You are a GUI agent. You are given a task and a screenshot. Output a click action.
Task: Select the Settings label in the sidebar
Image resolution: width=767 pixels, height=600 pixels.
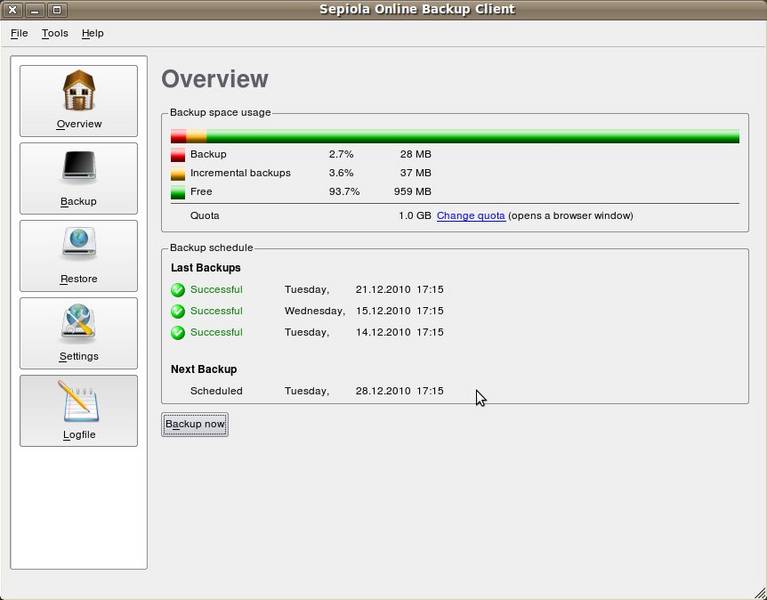[79, 356]
